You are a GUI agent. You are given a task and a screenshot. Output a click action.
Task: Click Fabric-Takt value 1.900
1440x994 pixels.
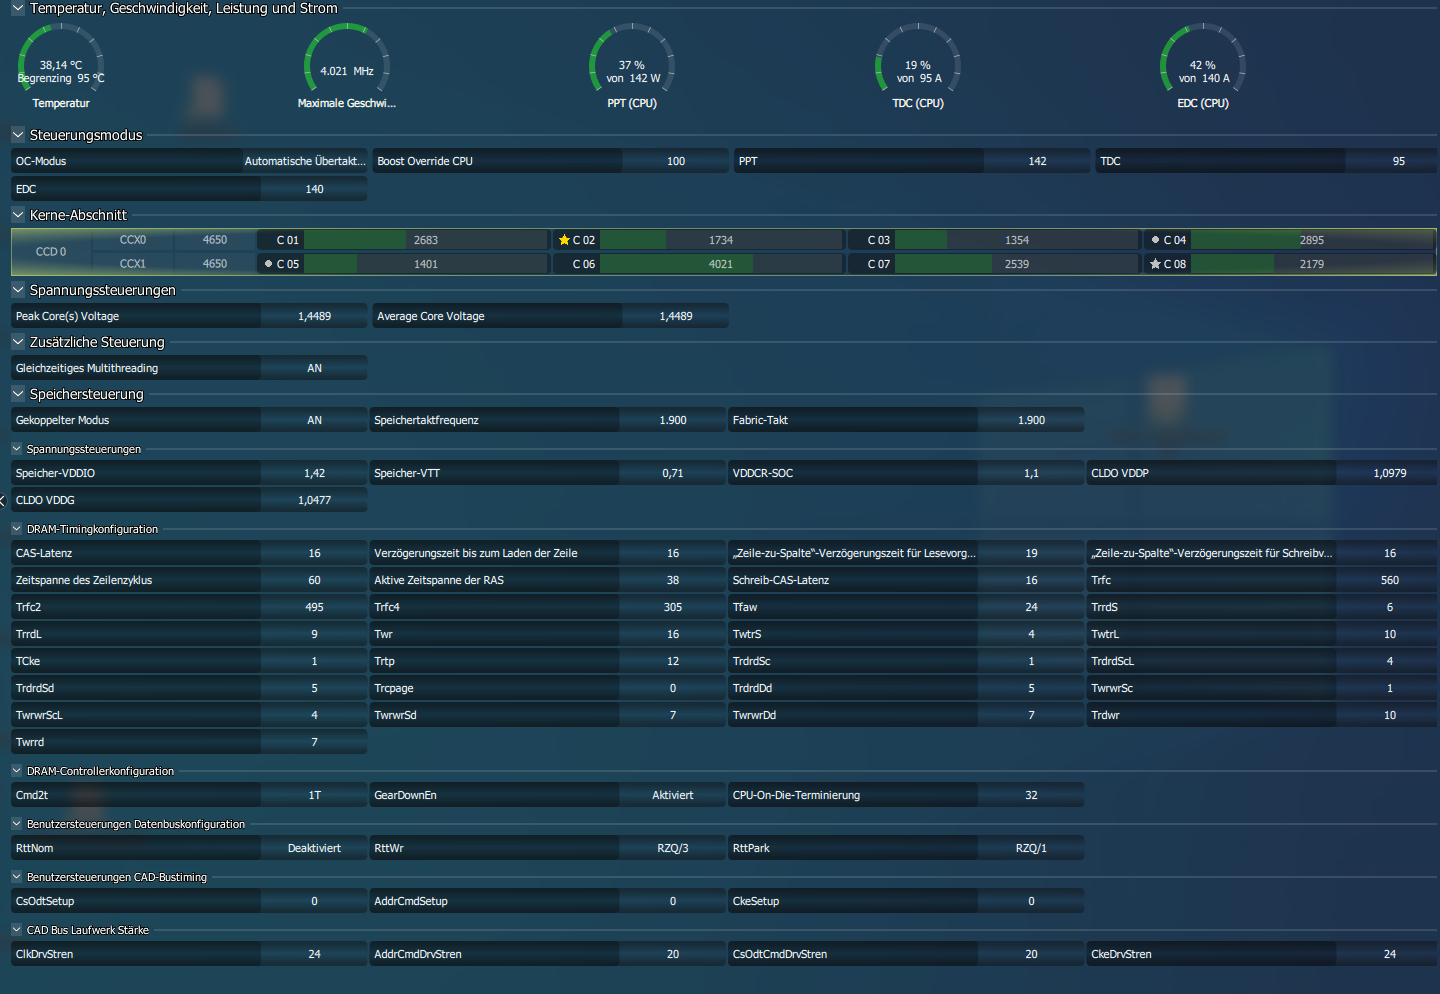pos(1031,420)
